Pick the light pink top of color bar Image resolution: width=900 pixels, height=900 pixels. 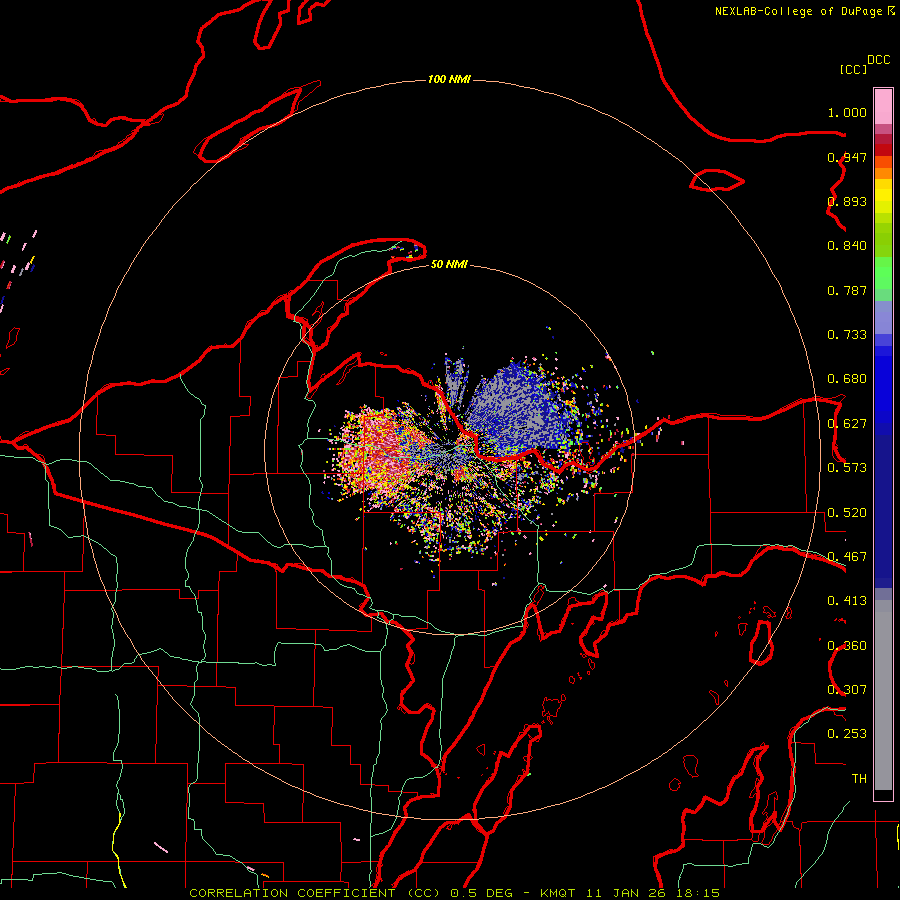point(883,107)
